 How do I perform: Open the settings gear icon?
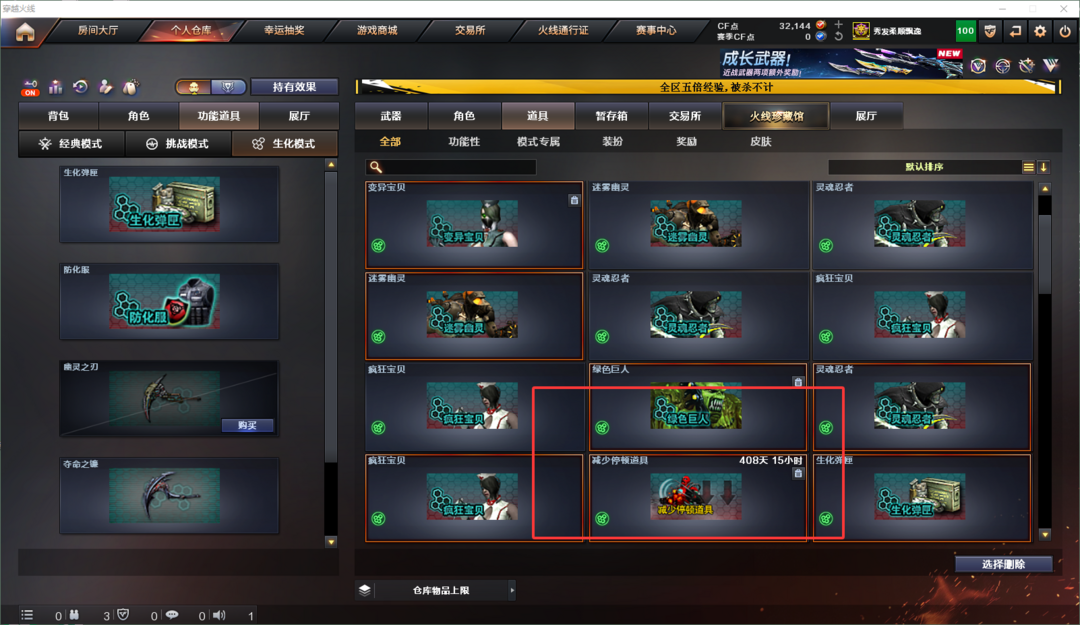coord(1040,31)
